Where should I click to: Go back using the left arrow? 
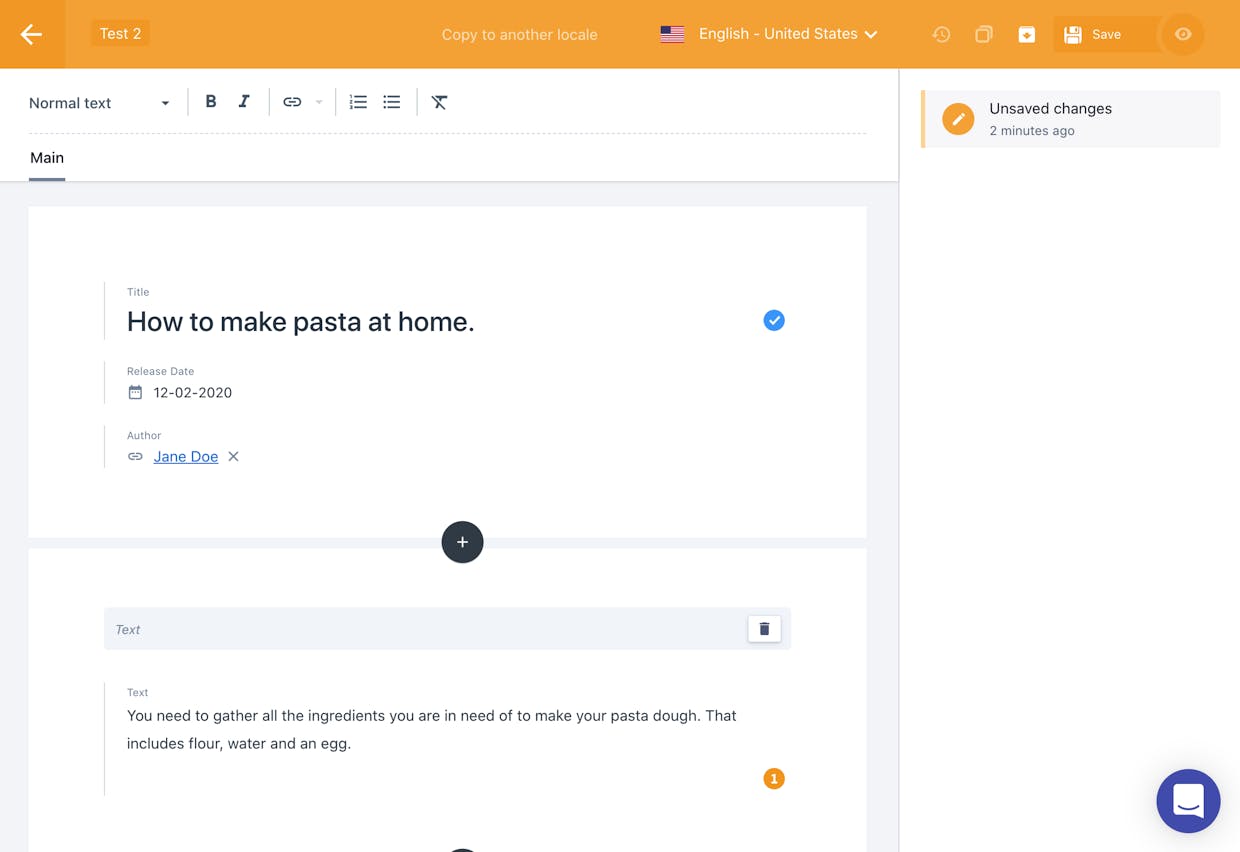pos(32,34)
